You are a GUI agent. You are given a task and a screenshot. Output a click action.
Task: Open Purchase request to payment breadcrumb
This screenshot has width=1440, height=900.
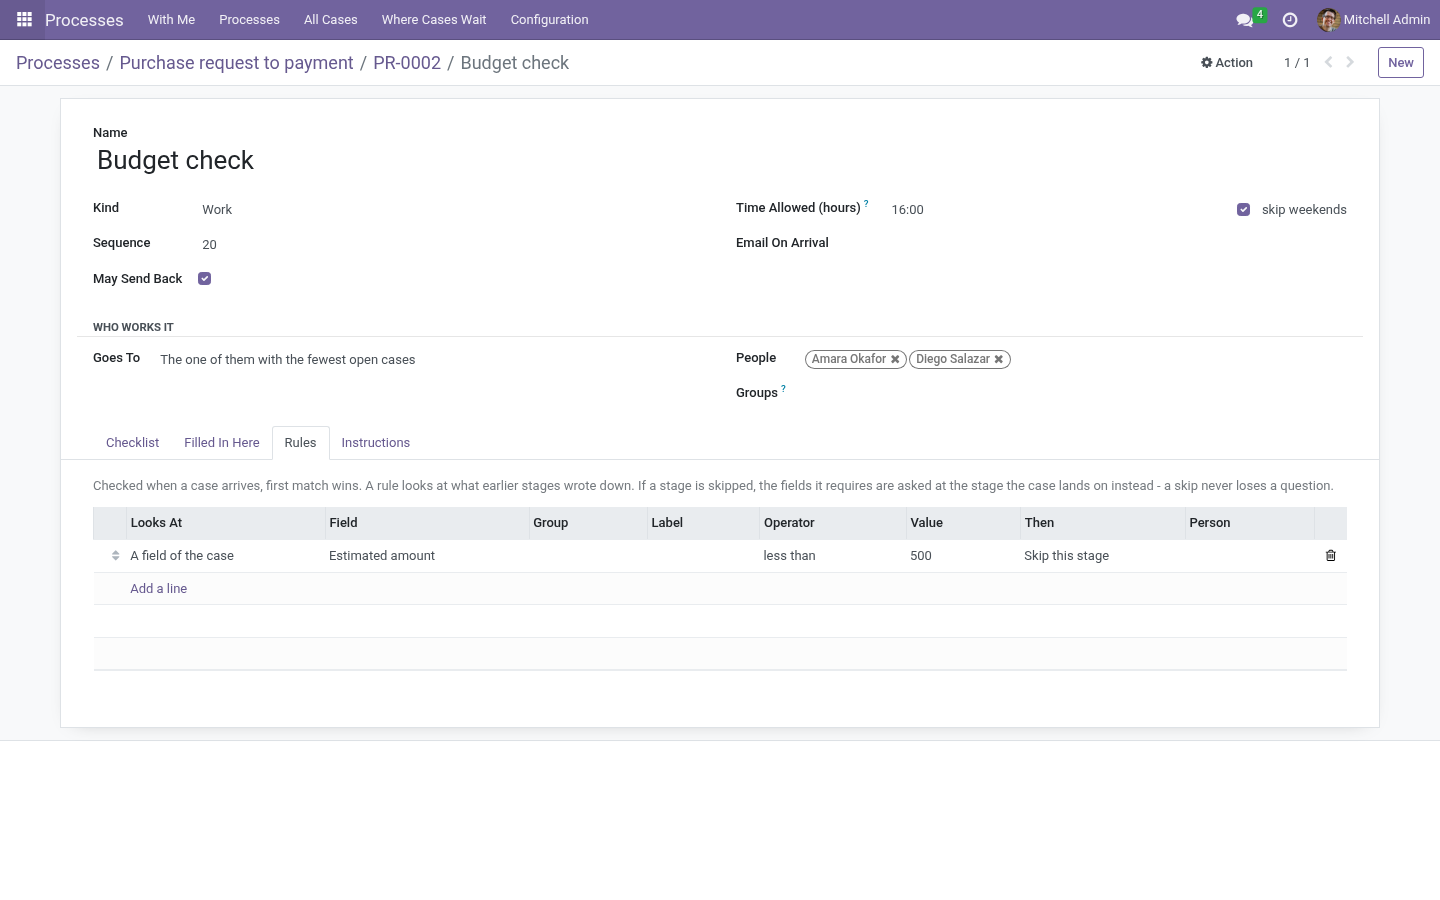tap(236, 63)
